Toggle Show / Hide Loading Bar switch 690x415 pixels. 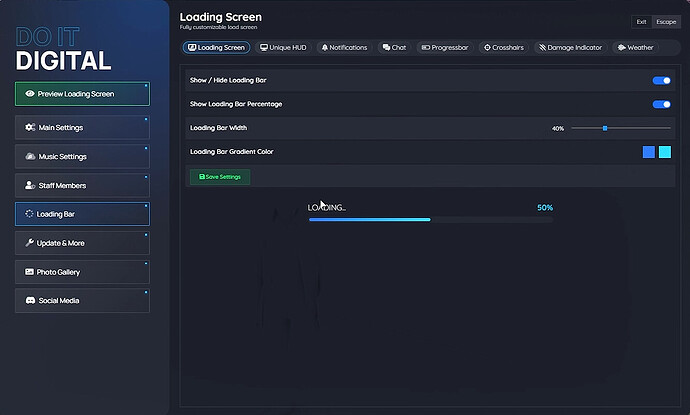(661, 81)
